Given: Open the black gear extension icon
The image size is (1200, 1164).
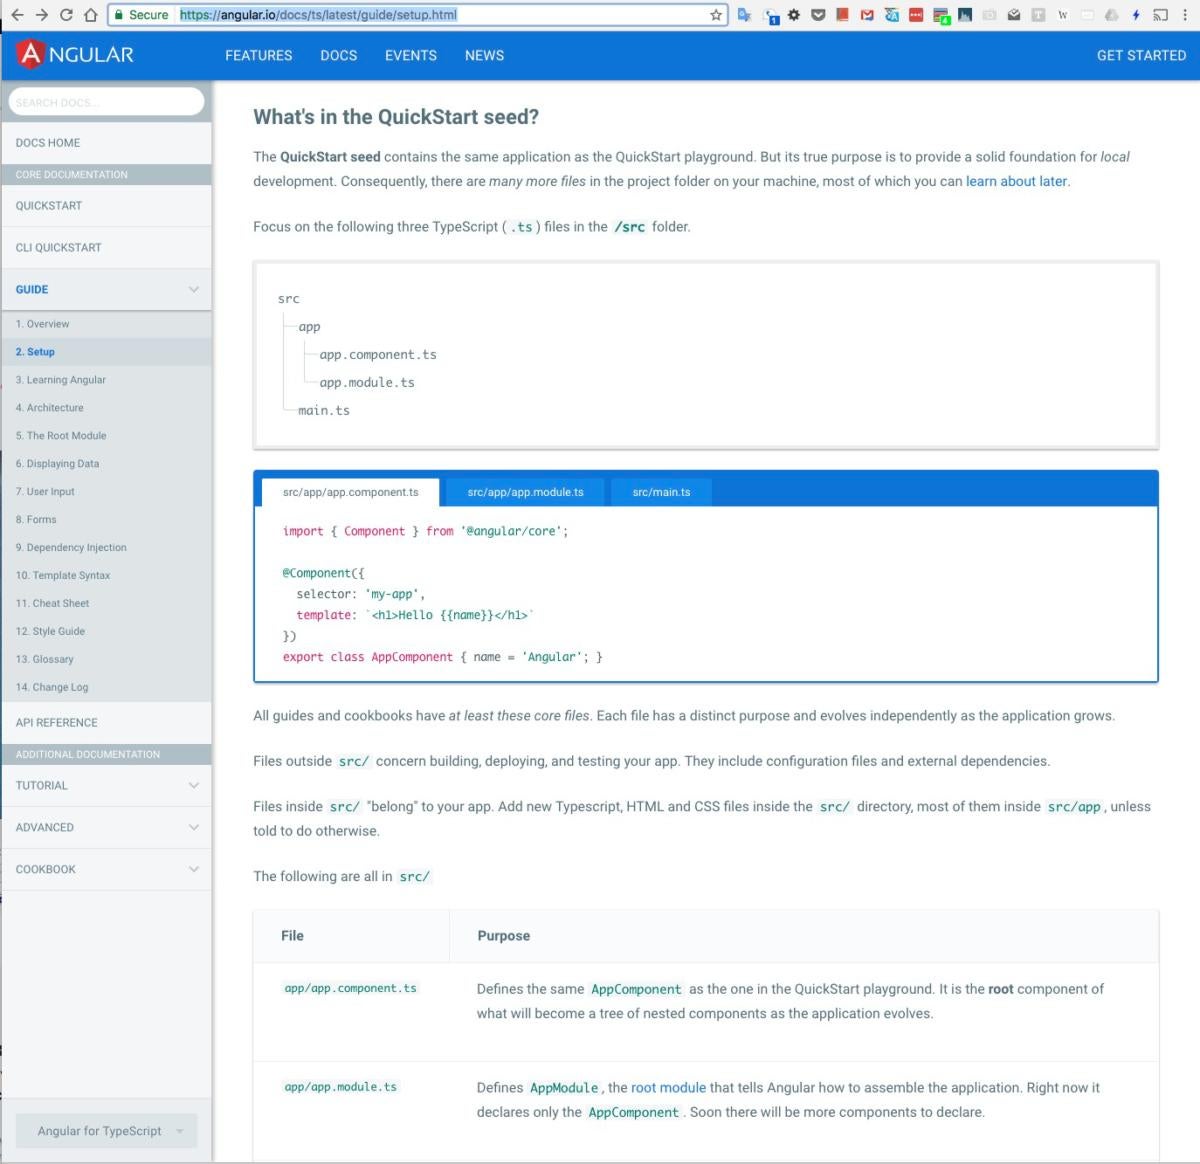Looking at the screenshot, I should click(794, 15).
